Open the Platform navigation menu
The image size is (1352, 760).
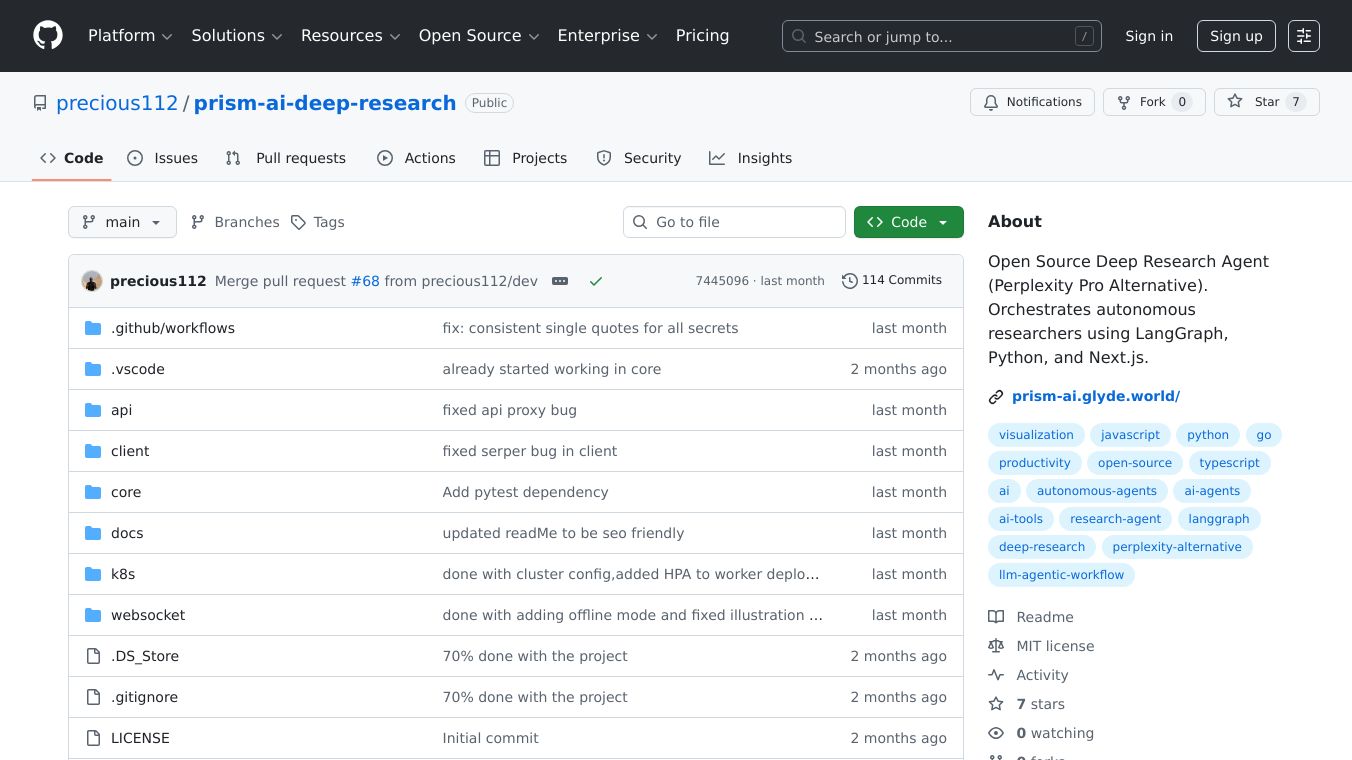130,36
